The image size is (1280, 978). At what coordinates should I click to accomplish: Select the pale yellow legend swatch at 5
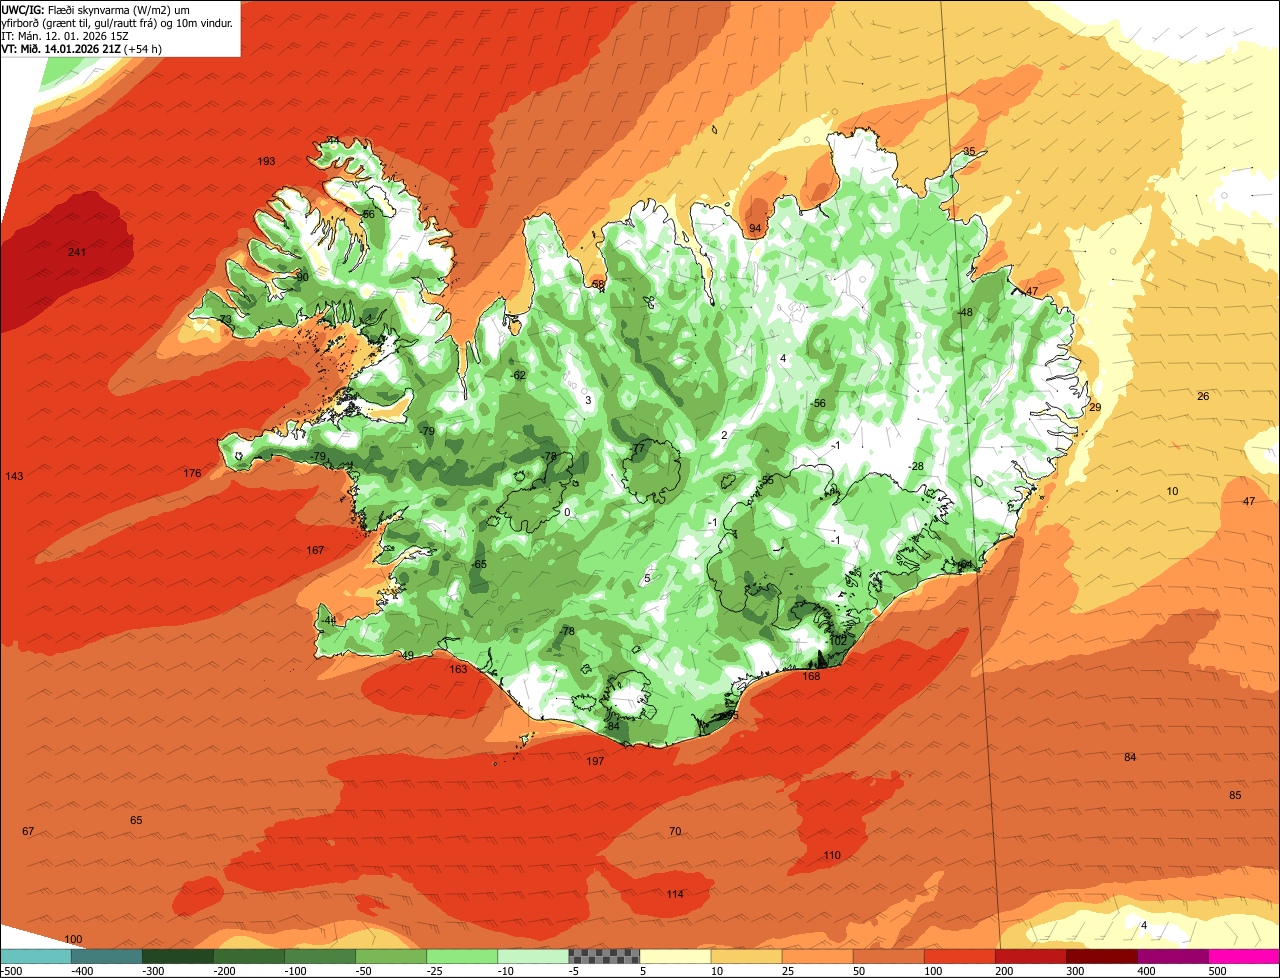(675, 956)
